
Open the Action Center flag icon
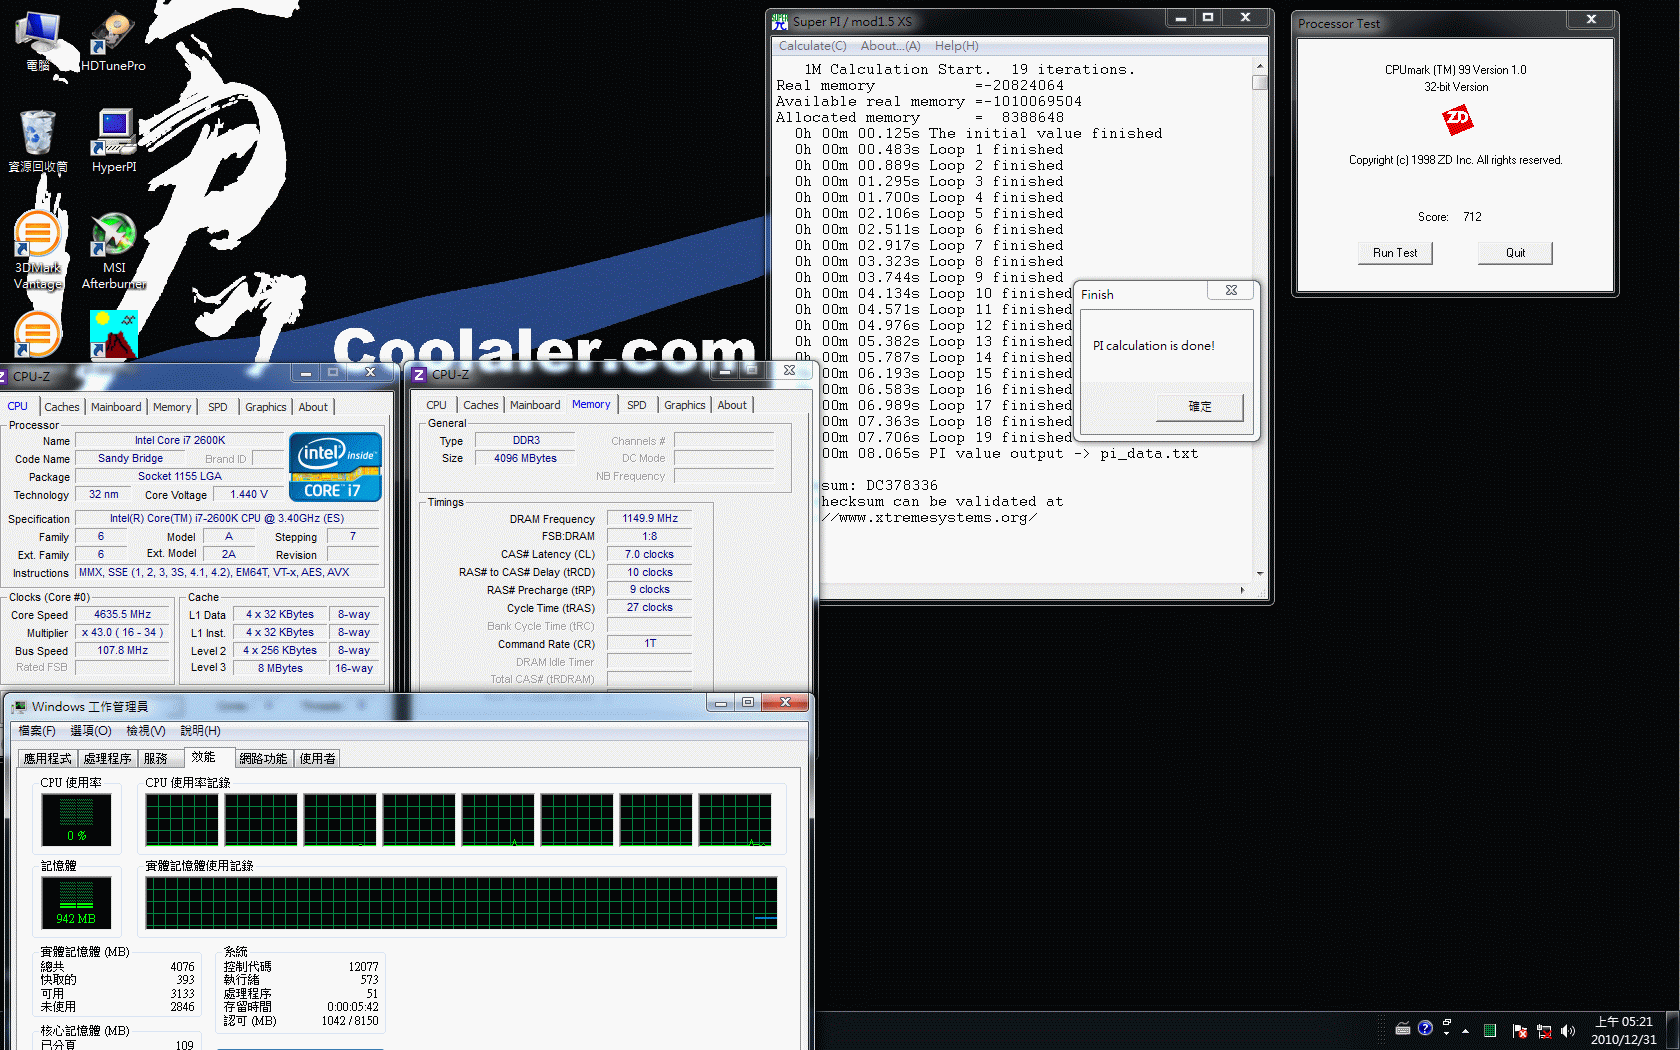[x=1520, y=1031]
